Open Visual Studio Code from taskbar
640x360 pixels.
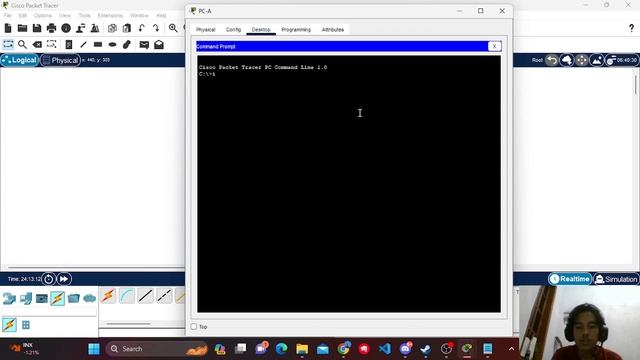[384, 349]
